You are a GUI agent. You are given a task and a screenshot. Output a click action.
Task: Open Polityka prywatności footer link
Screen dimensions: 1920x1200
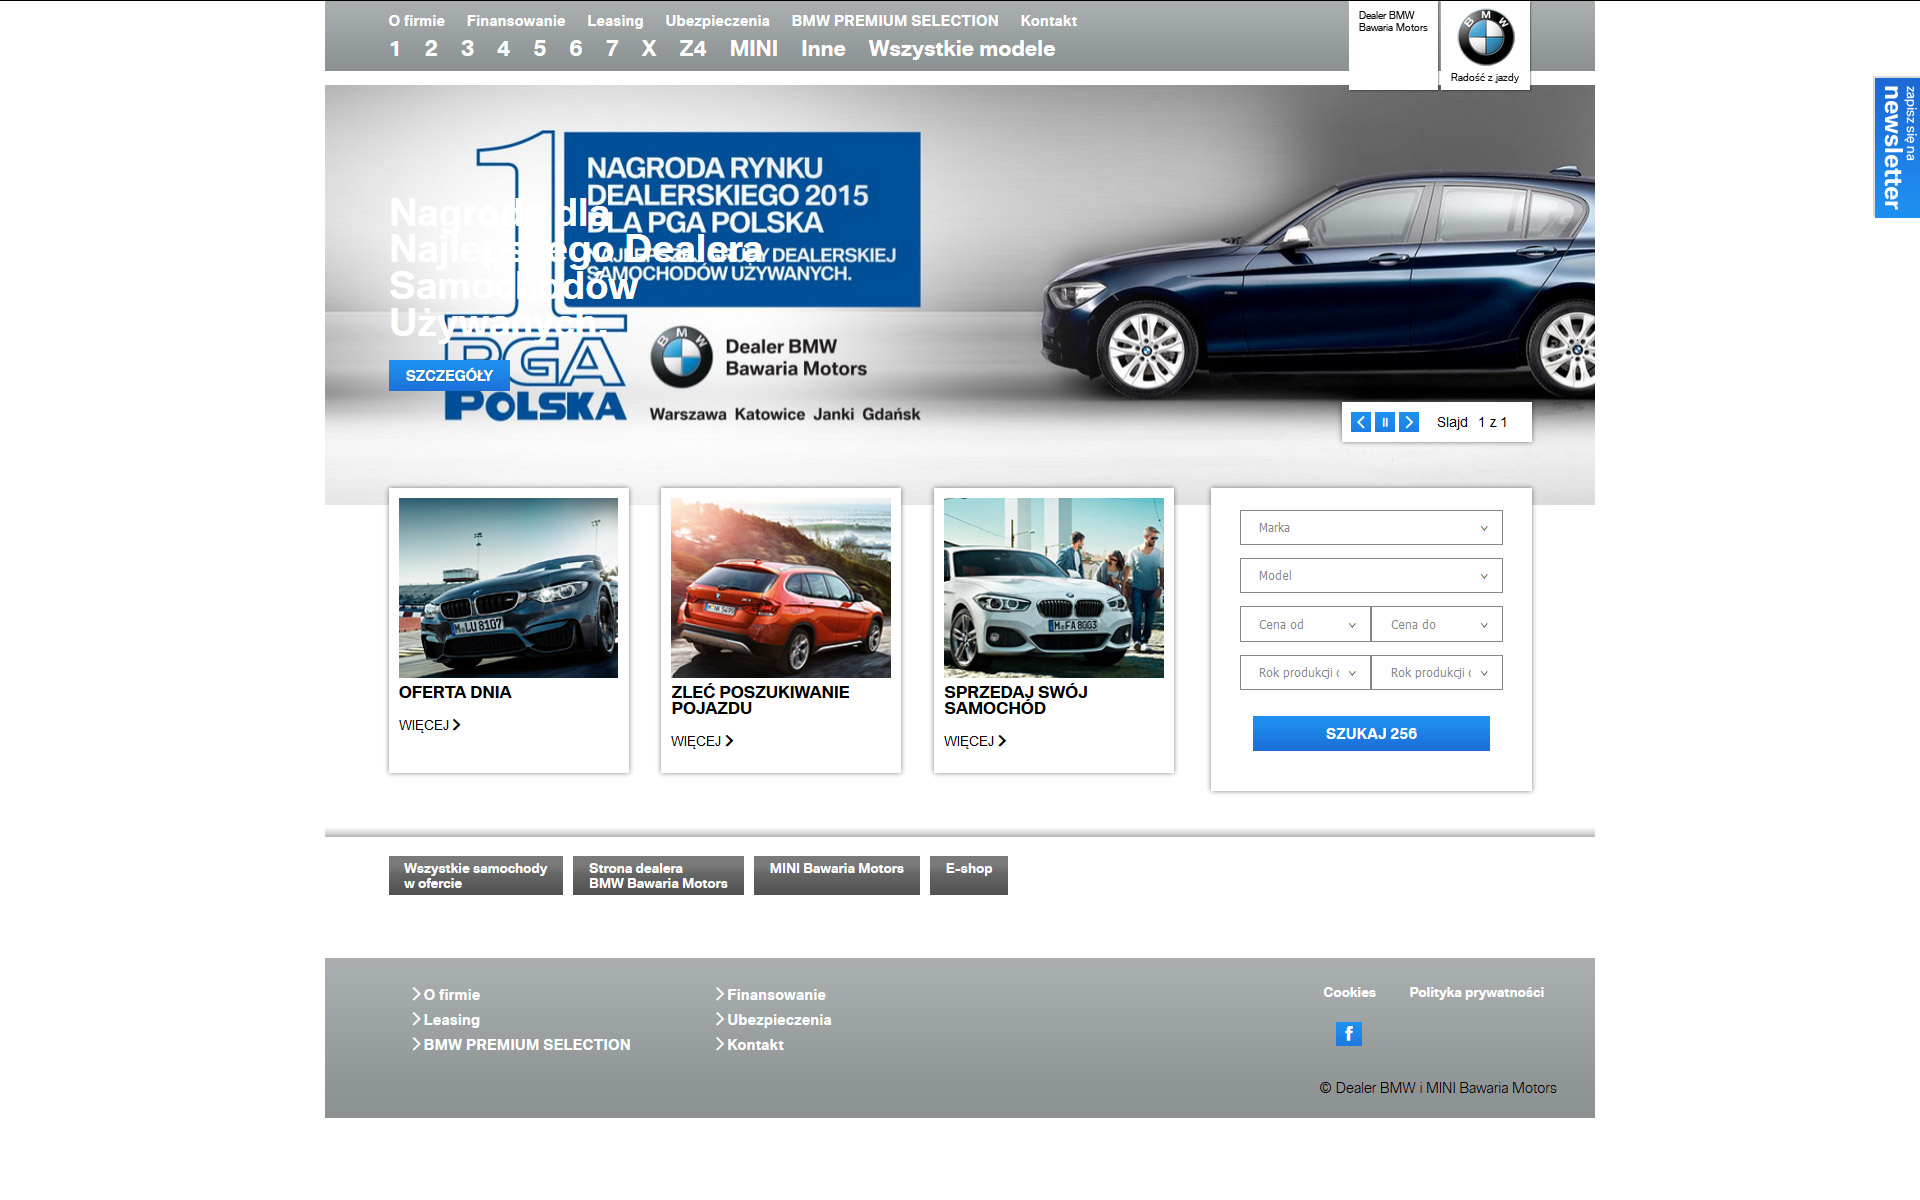(1476, 992)
